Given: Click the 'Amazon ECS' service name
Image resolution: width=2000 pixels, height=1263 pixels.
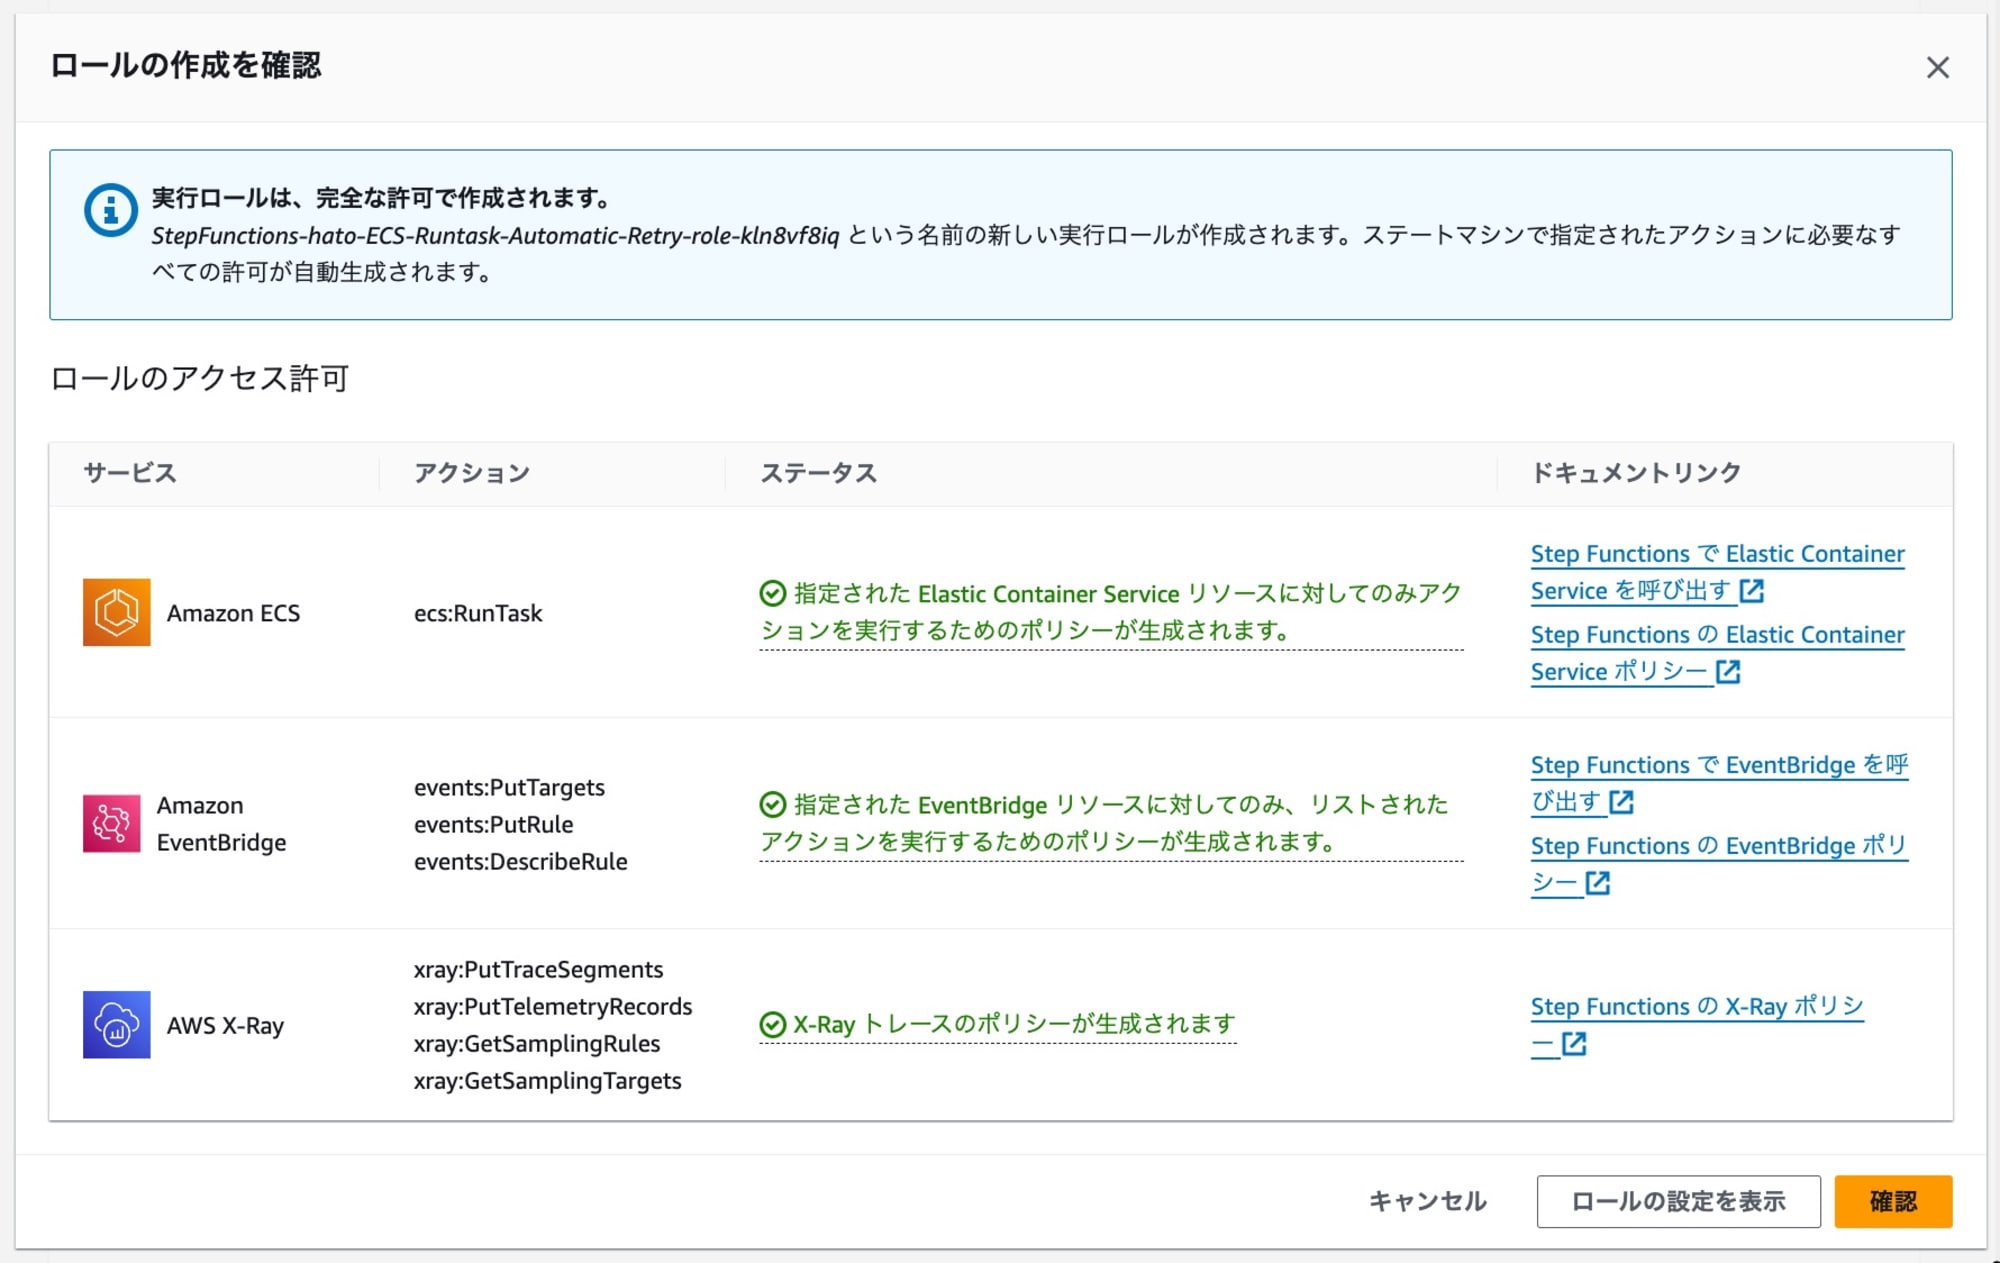Looking at the screenshot, I should click(x=233, y=613).
